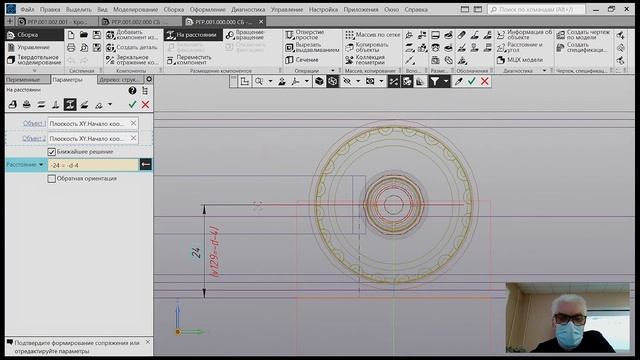Click the eyedropper icon in the view toolbar
Image resolution: width=640 pixels, height=360 pixels.
click(459, 82)
